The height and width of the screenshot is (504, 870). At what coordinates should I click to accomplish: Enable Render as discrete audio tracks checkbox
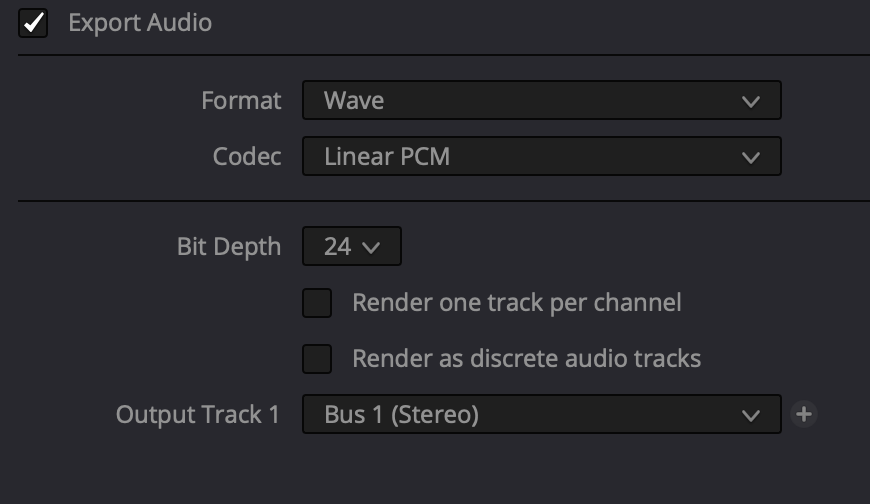(317, 359)
